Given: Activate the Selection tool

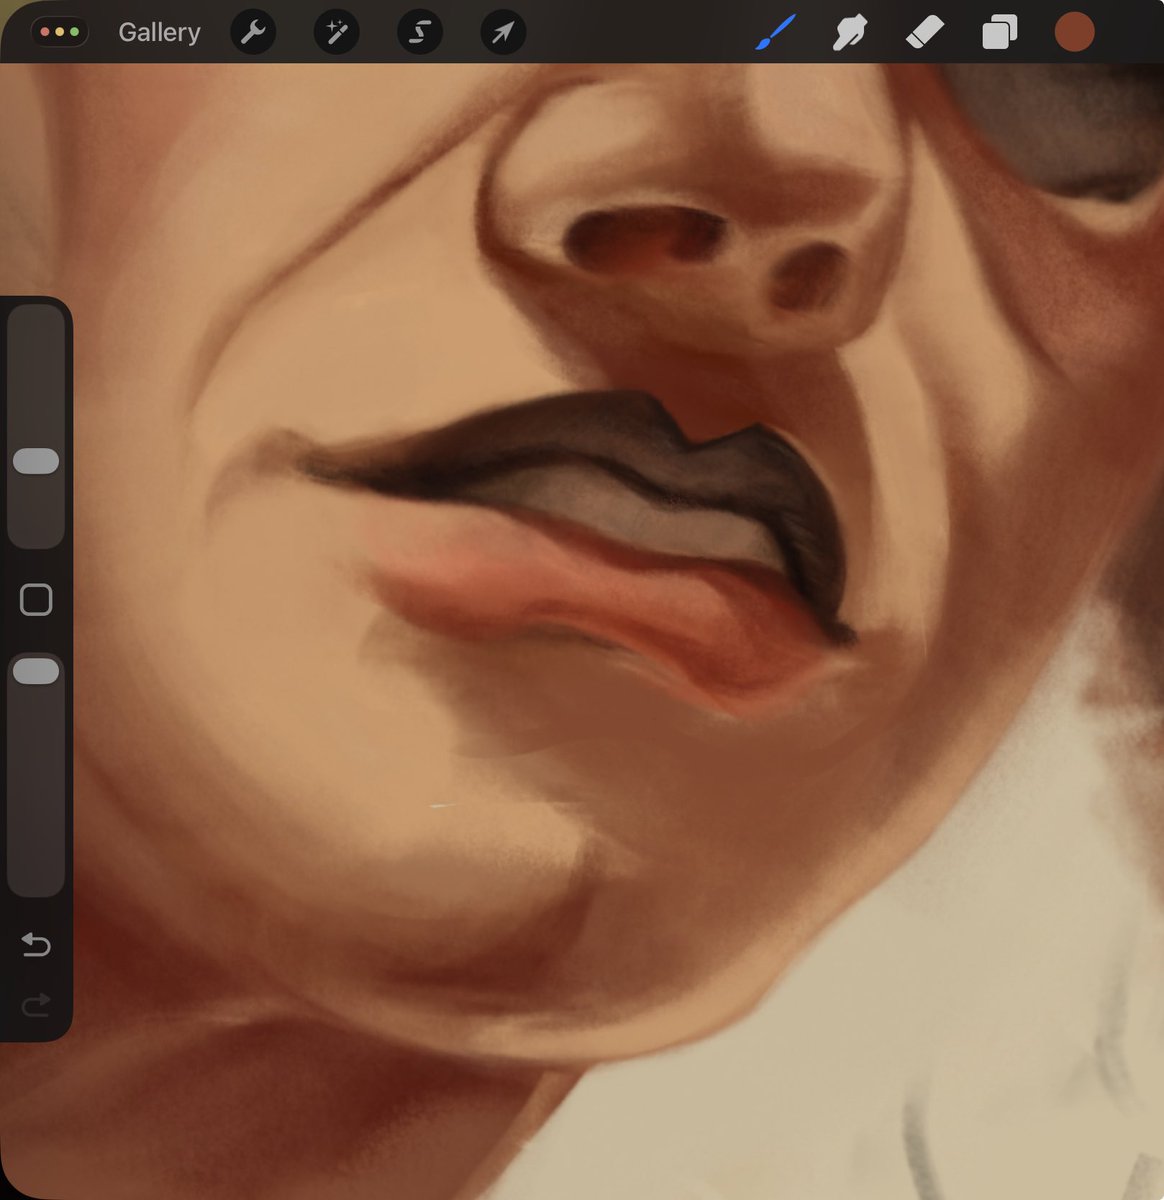Looking at the screenshot, I should point(419,31).
